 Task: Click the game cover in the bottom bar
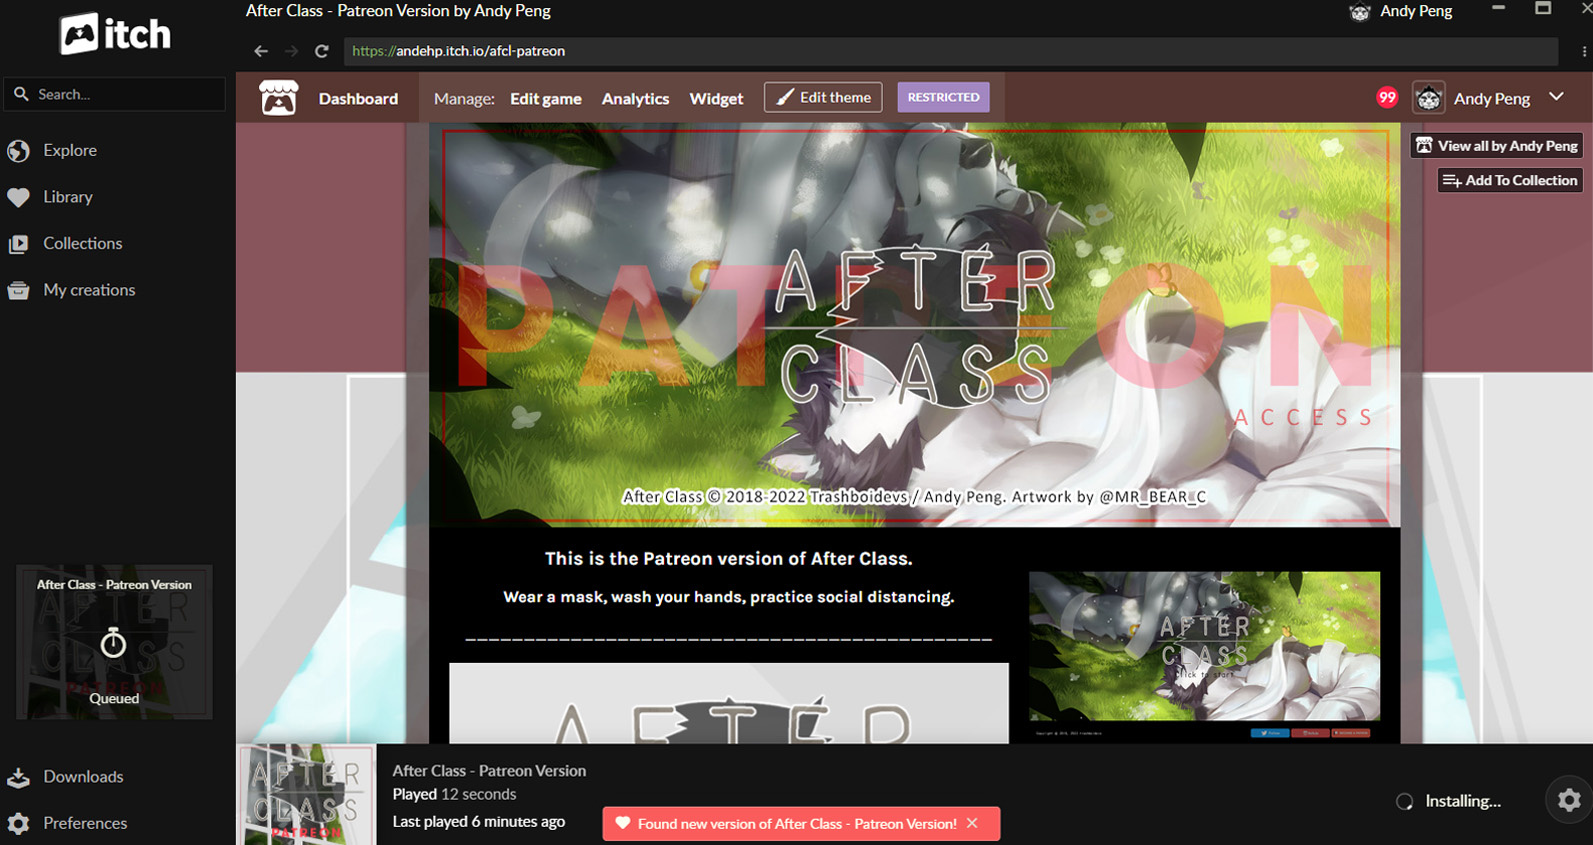[306, 794]
